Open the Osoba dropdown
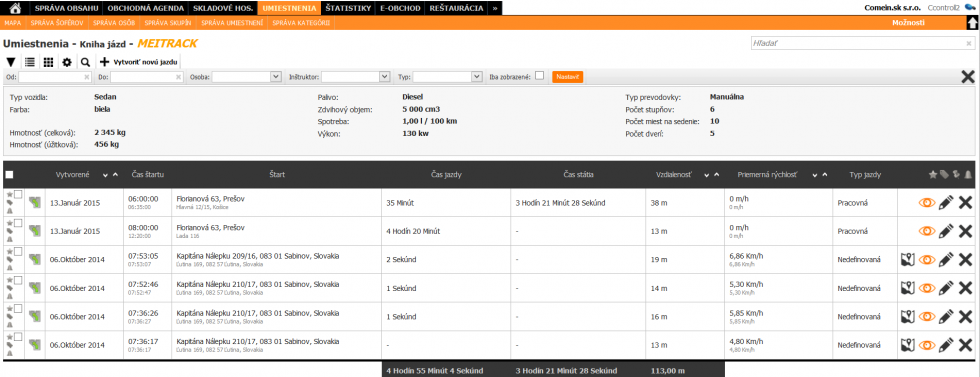Viewport: 980px width, 377px height. point(247,76)
